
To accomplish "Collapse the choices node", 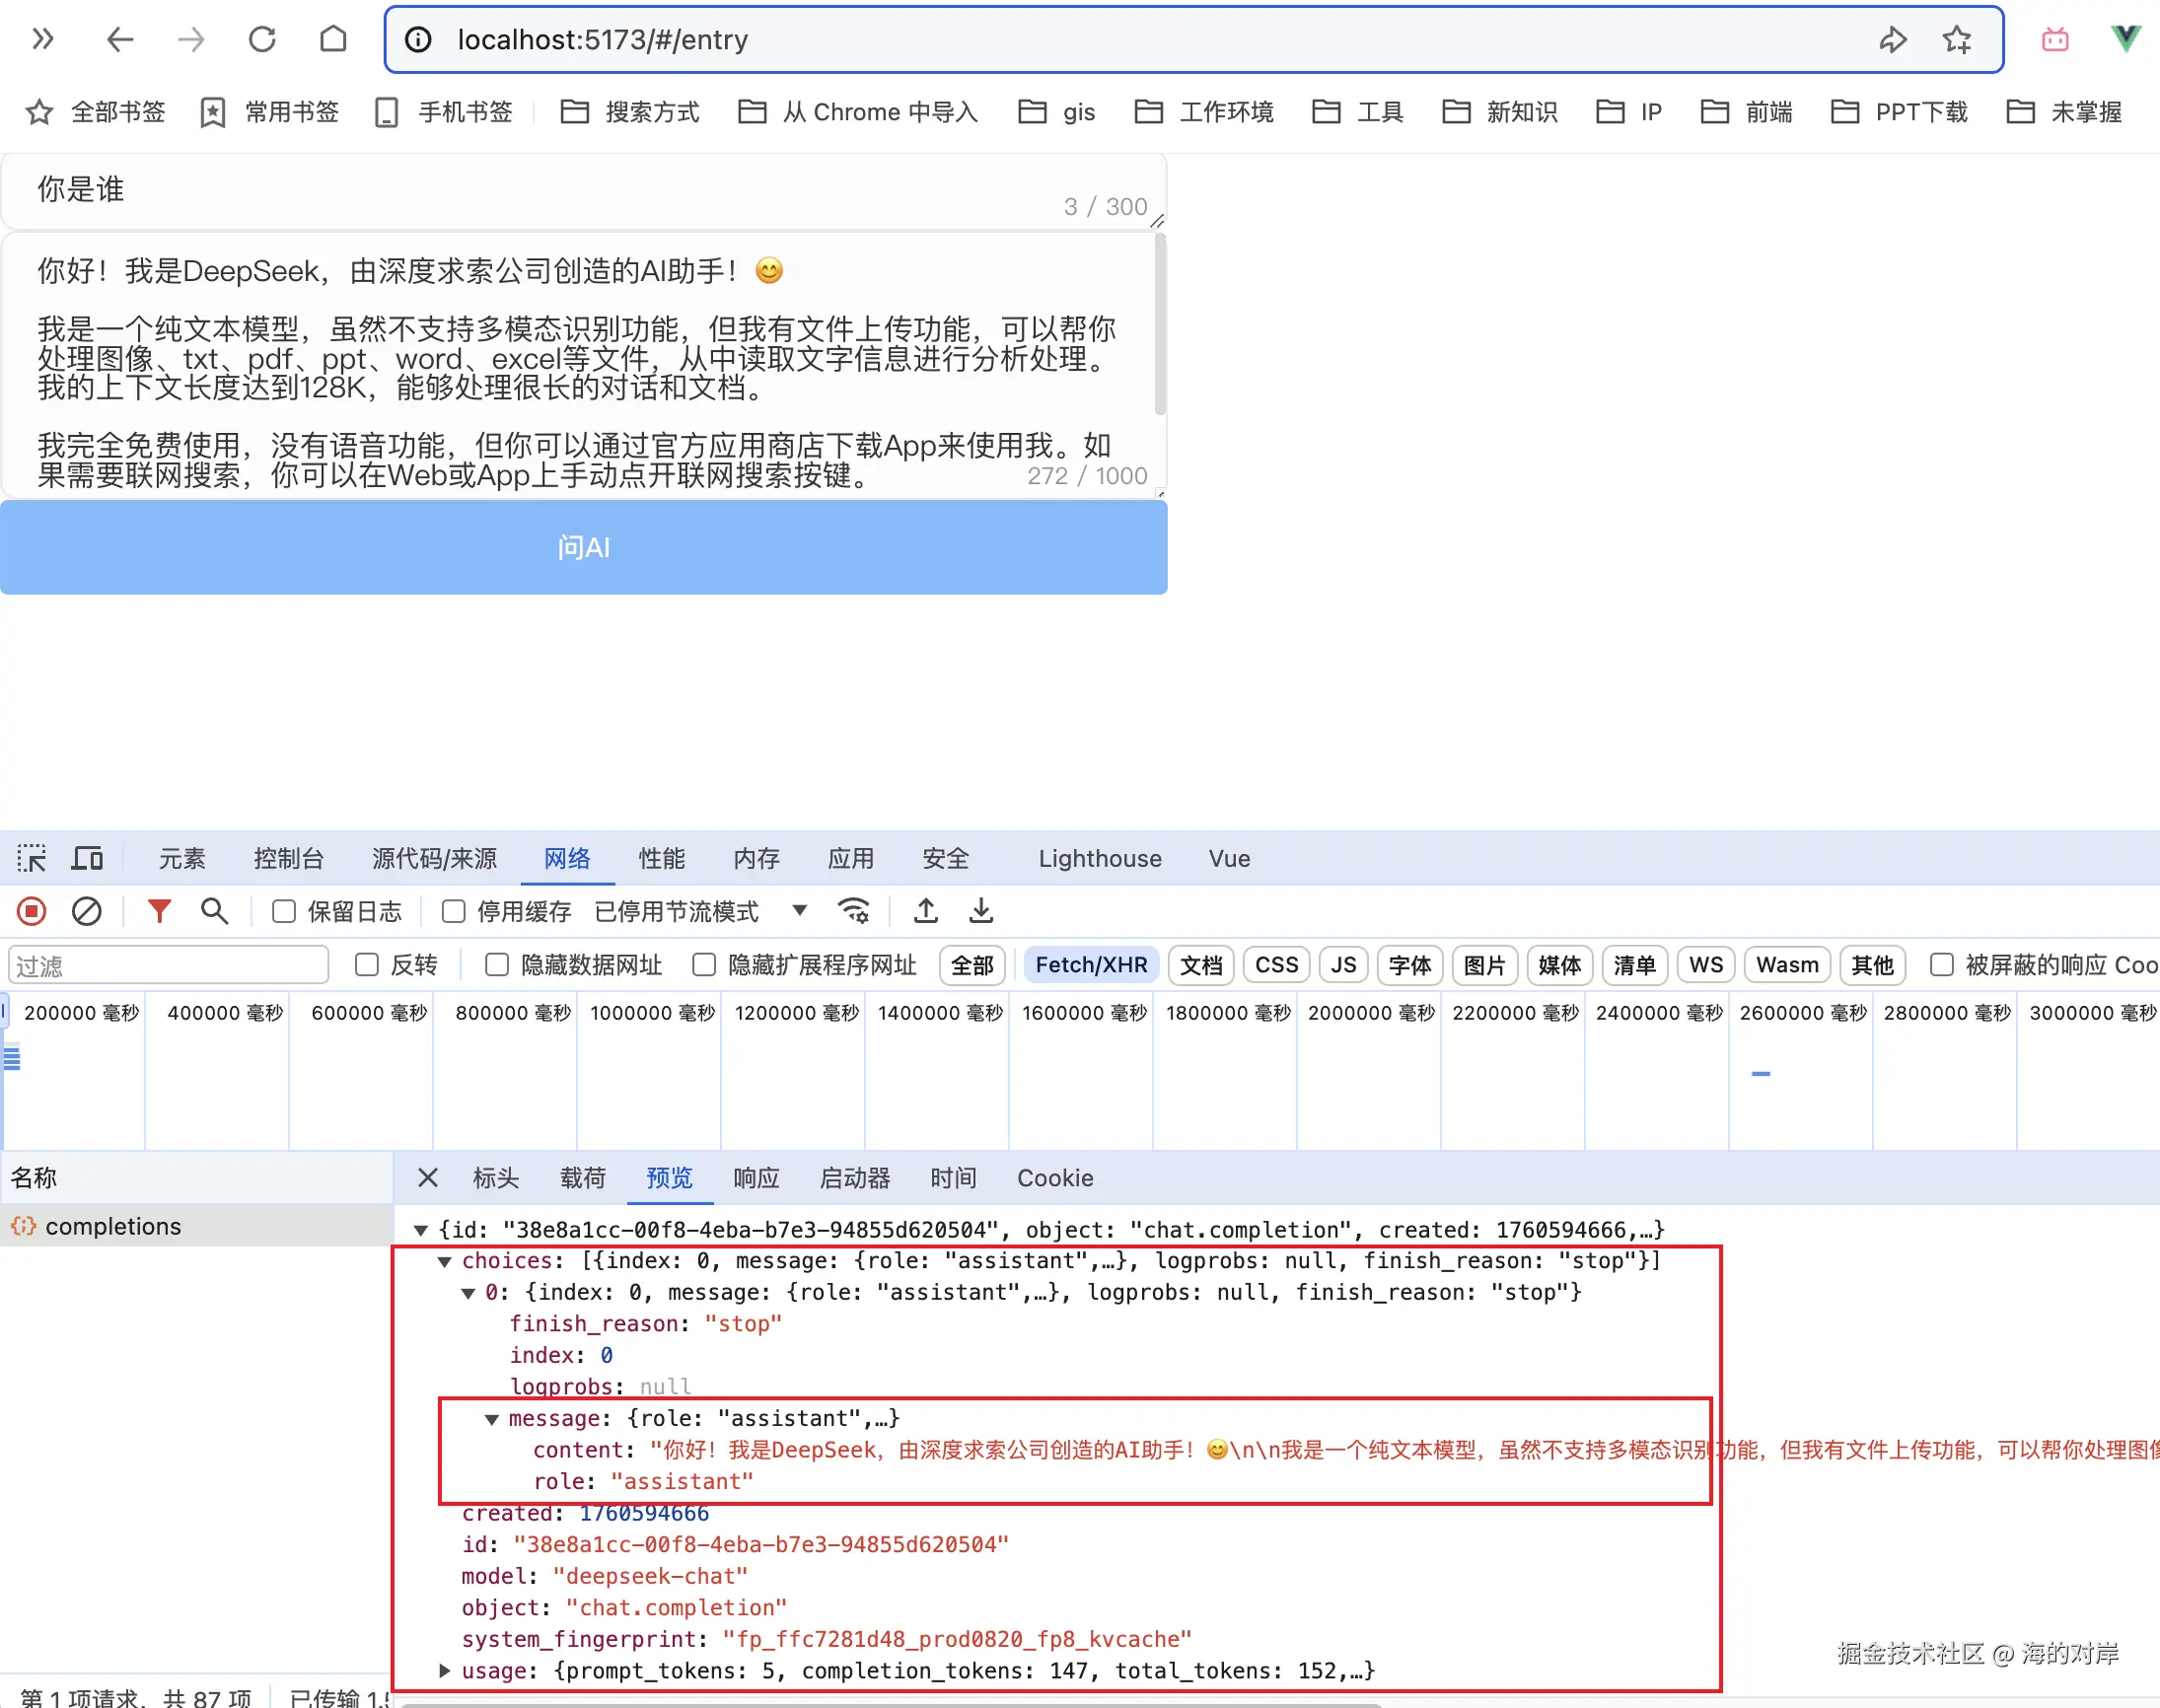I will click(x=445, y=1261).
